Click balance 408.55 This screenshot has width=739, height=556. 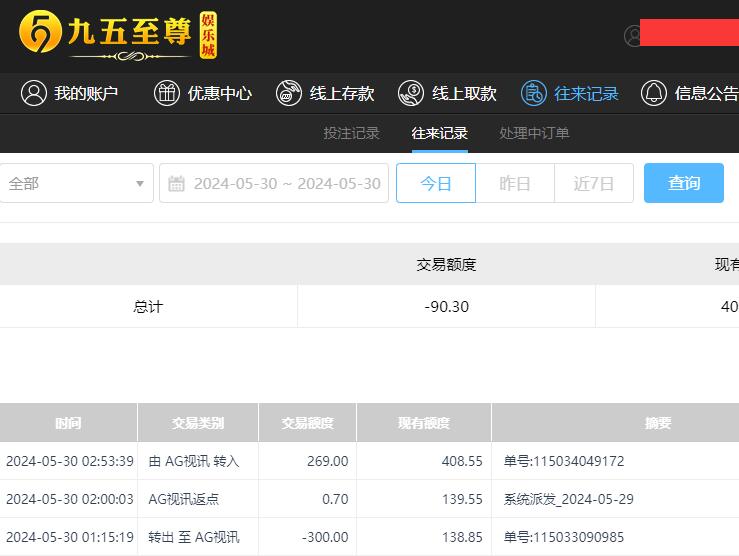462,461
